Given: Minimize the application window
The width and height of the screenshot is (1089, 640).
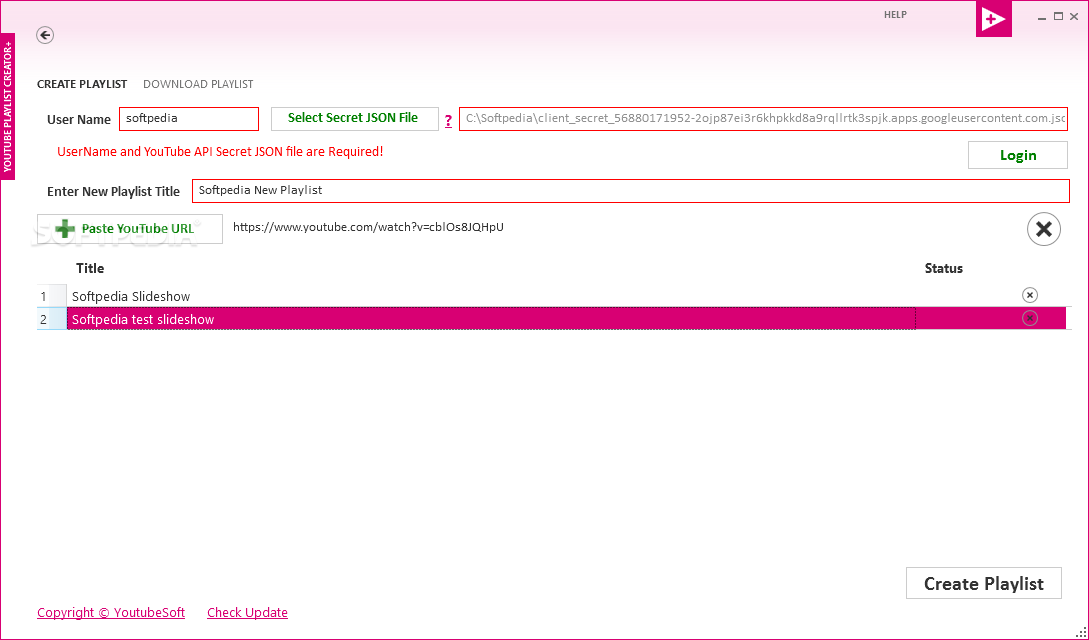Looking at the screenshot, I should click(1042, 17).
